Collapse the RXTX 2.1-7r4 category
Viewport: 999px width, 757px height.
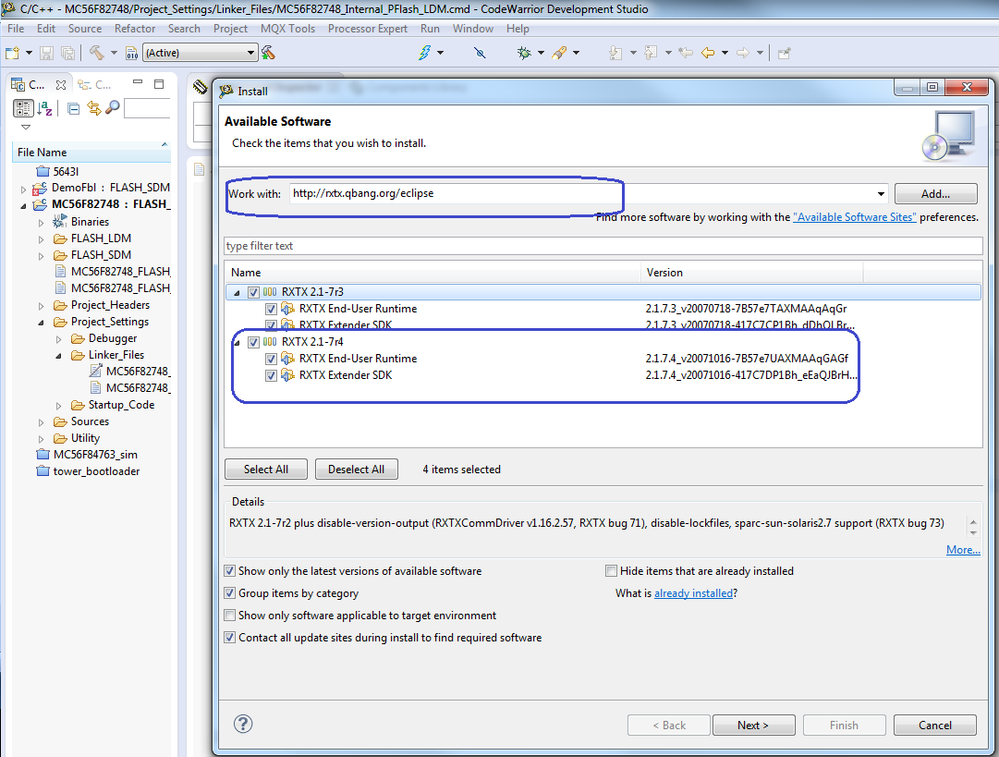[237, 343]
